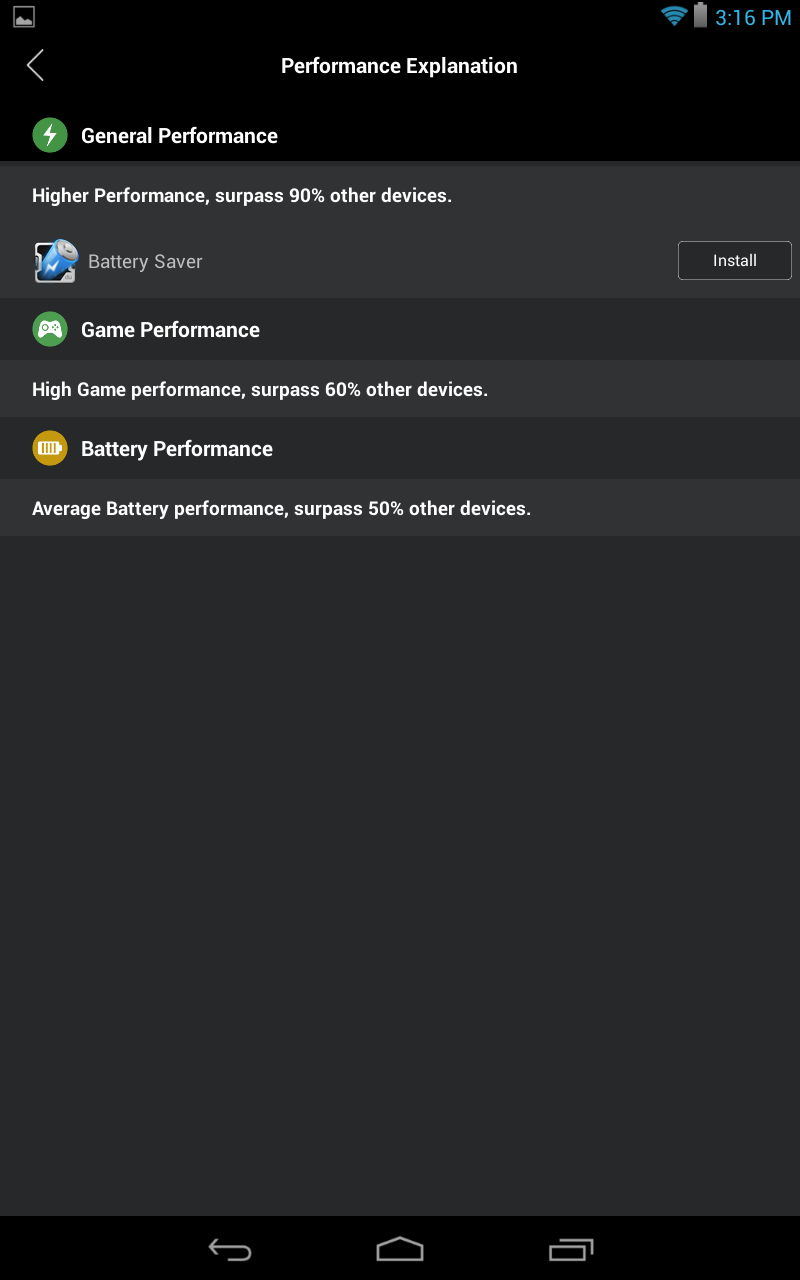800x1280 pixels.
Task: Tap the battery status bar icon
Action: tap(700, 16)
